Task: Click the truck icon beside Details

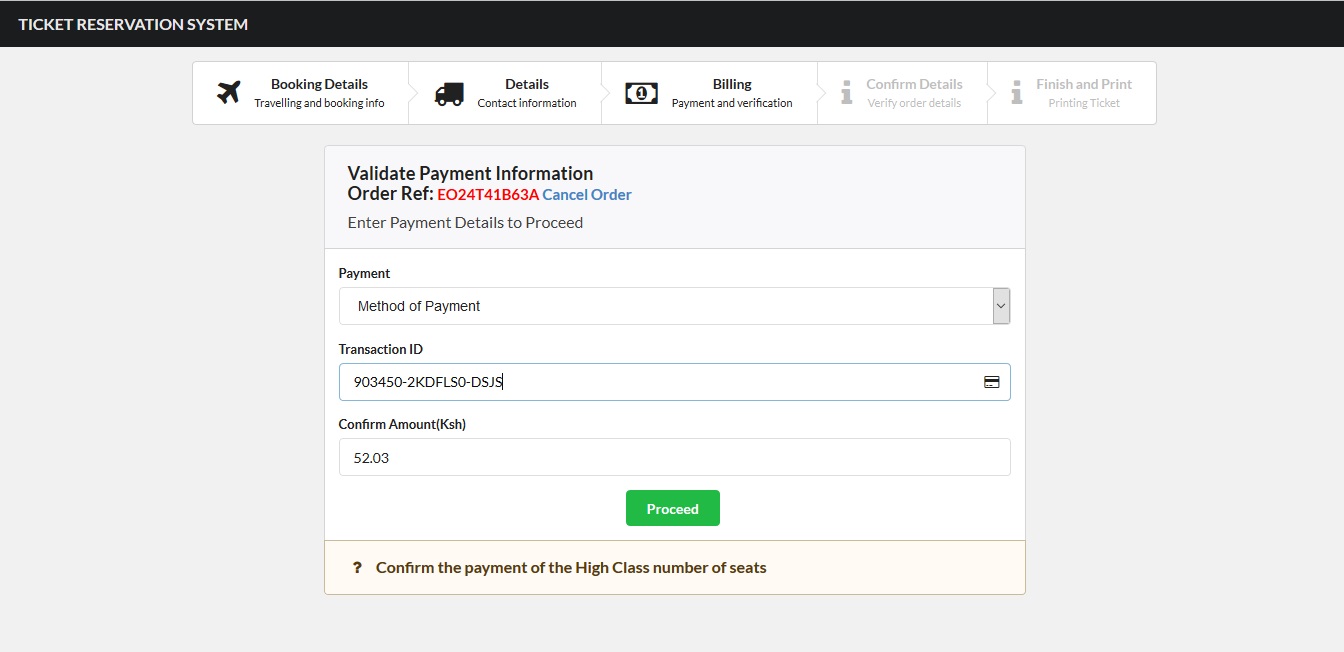Action: (x=449, y=94)
